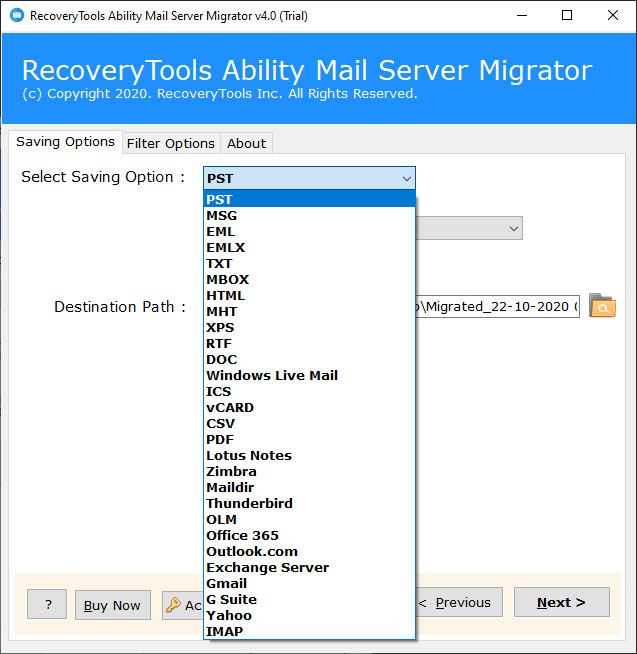The height and width of the screenshot is (654, 637).
Task: Pick Windows Live Mail option
Action: click(272, 375)
